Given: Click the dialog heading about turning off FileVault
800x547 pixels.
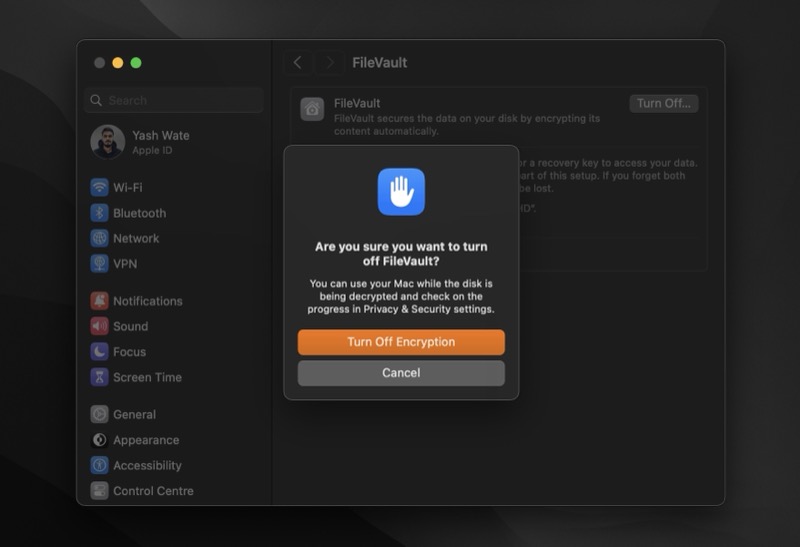Looking at the screenshot, I should [x=401, y=254].
